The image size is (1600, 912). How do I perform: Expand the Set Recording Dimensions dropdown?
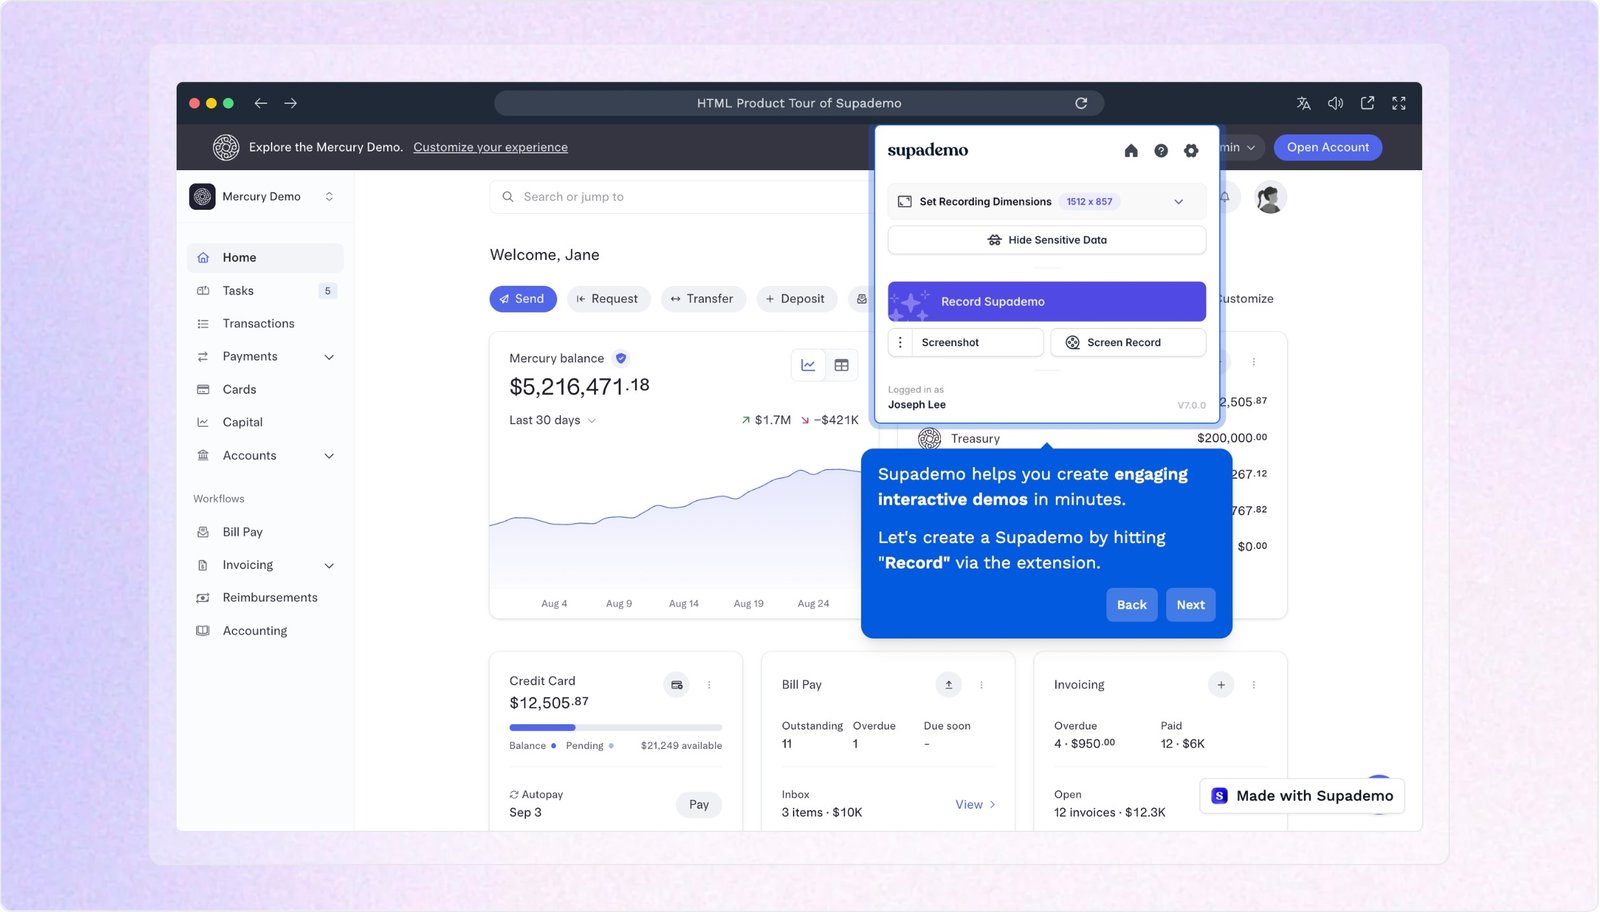point(1178,202)
